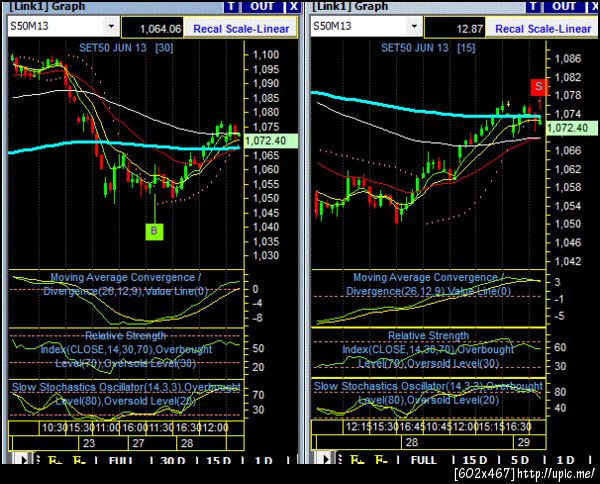
Task: Click the T button in left graph window
Action: click(231, 6)
